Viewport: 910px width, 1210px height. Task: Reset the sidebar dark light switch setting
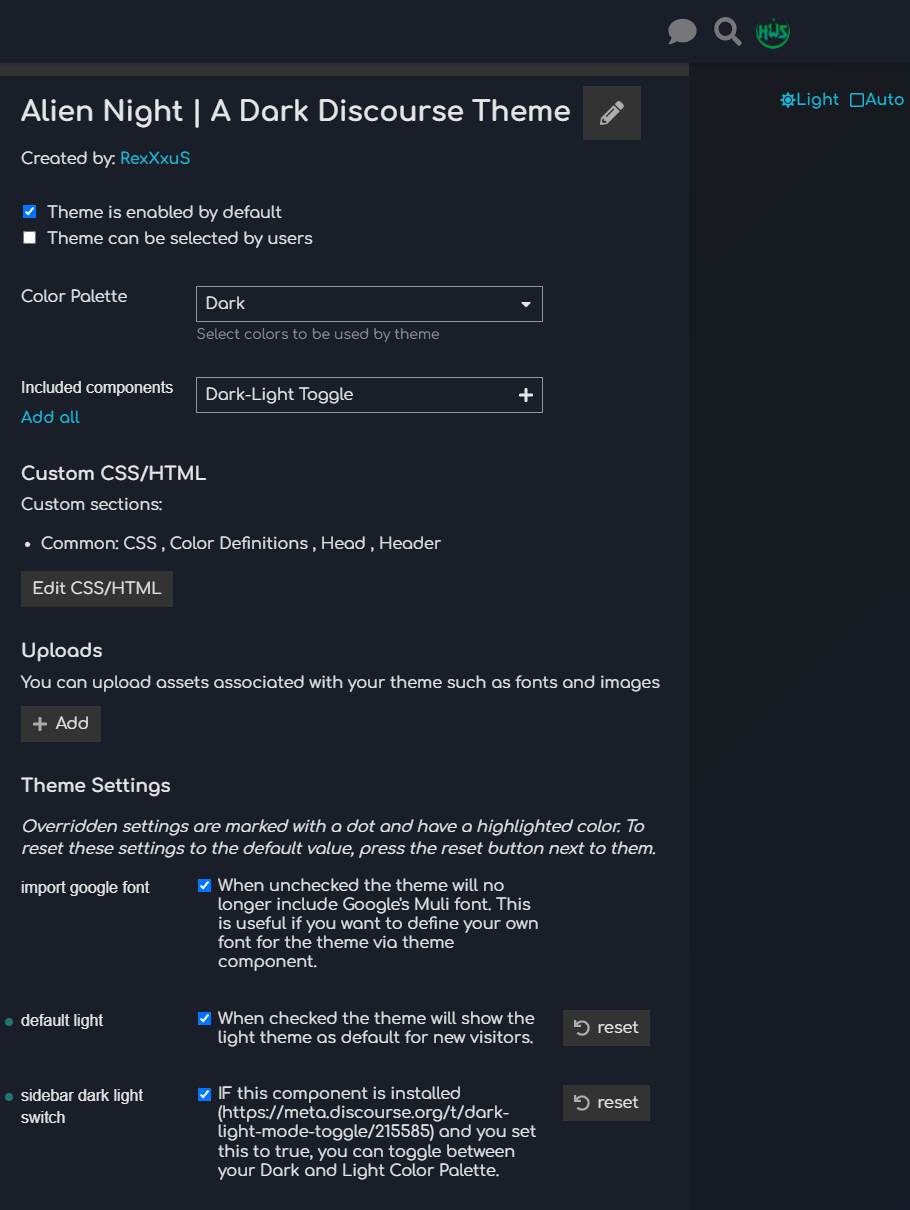point(606,1103)
